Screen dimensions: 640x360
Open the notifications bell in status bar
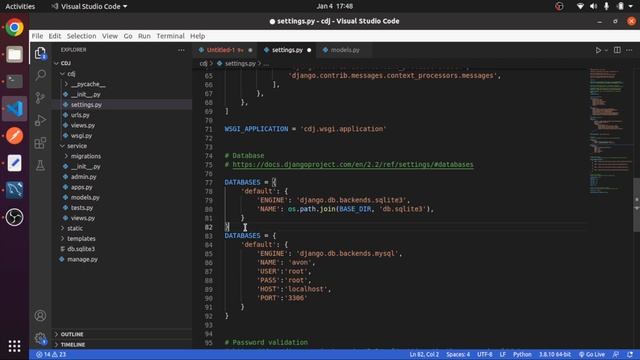pyautogui.click(x=630, y=354)
